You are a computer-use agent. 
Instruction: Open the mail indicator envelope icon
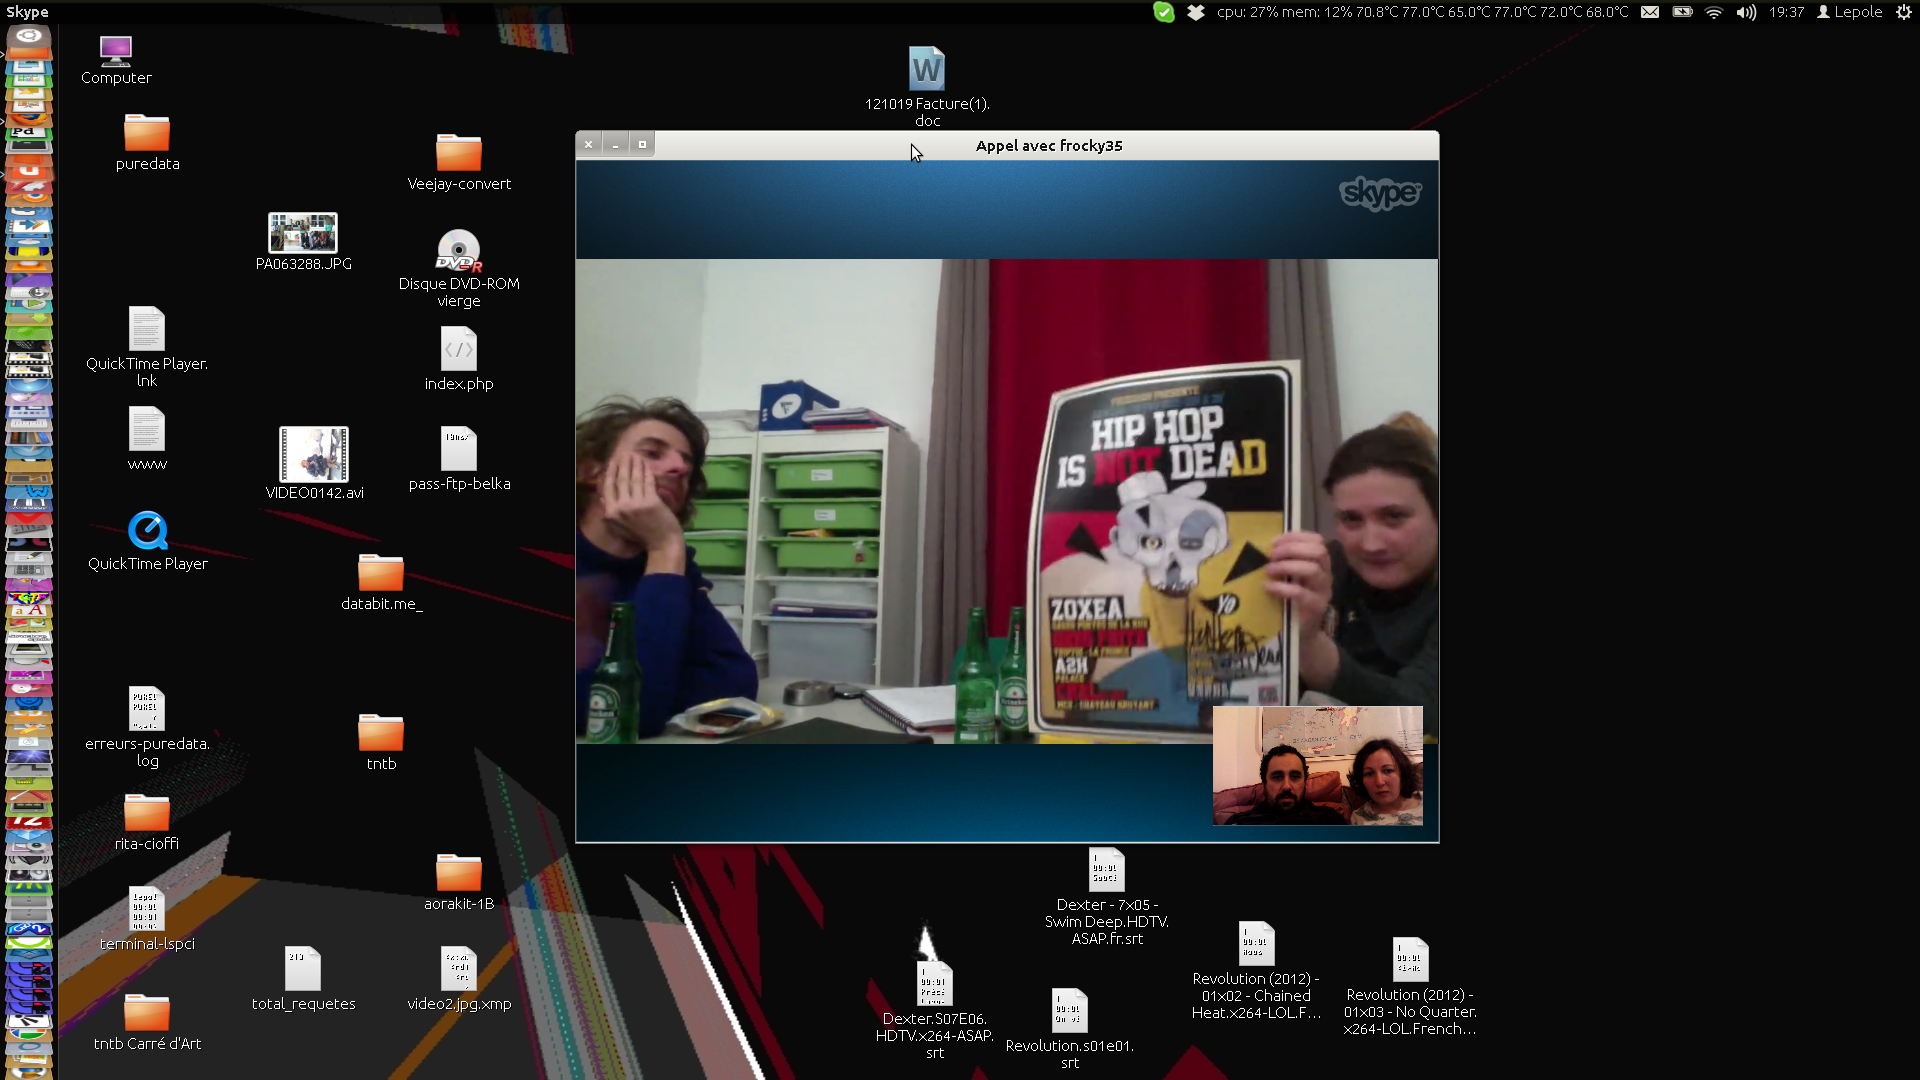coord(1650,12)
